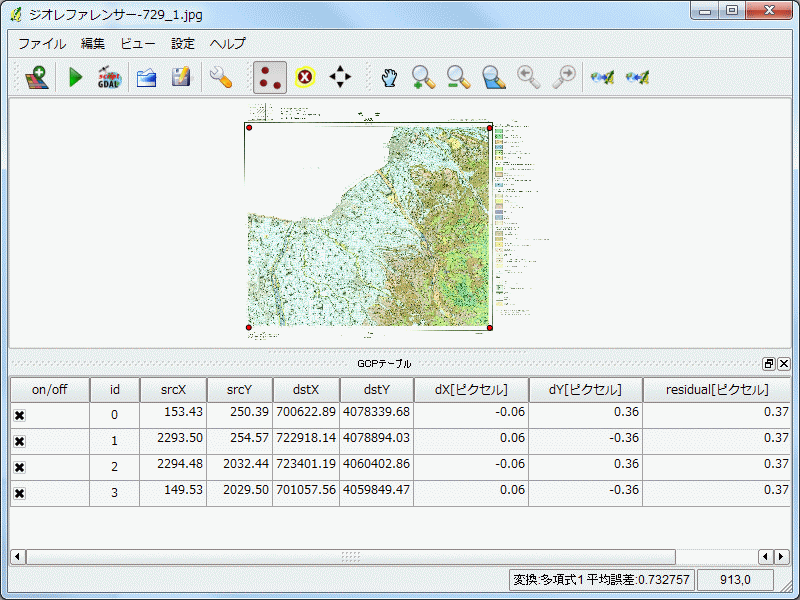
Task: Toggle the on/off checkbox for GCP id 0
Action: 20,415
